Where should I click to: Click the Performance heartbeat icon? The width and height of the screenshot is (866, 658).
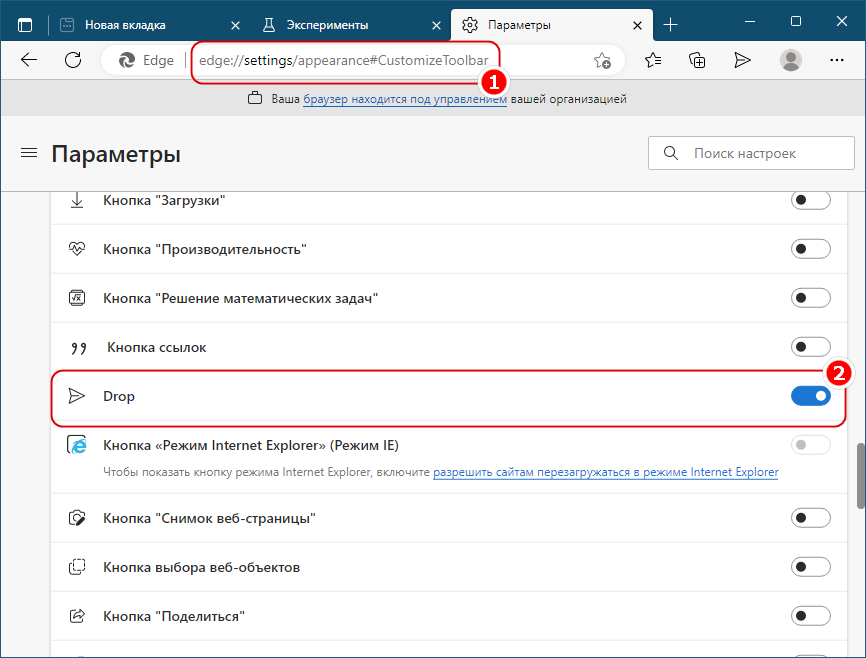coord(77,249)
